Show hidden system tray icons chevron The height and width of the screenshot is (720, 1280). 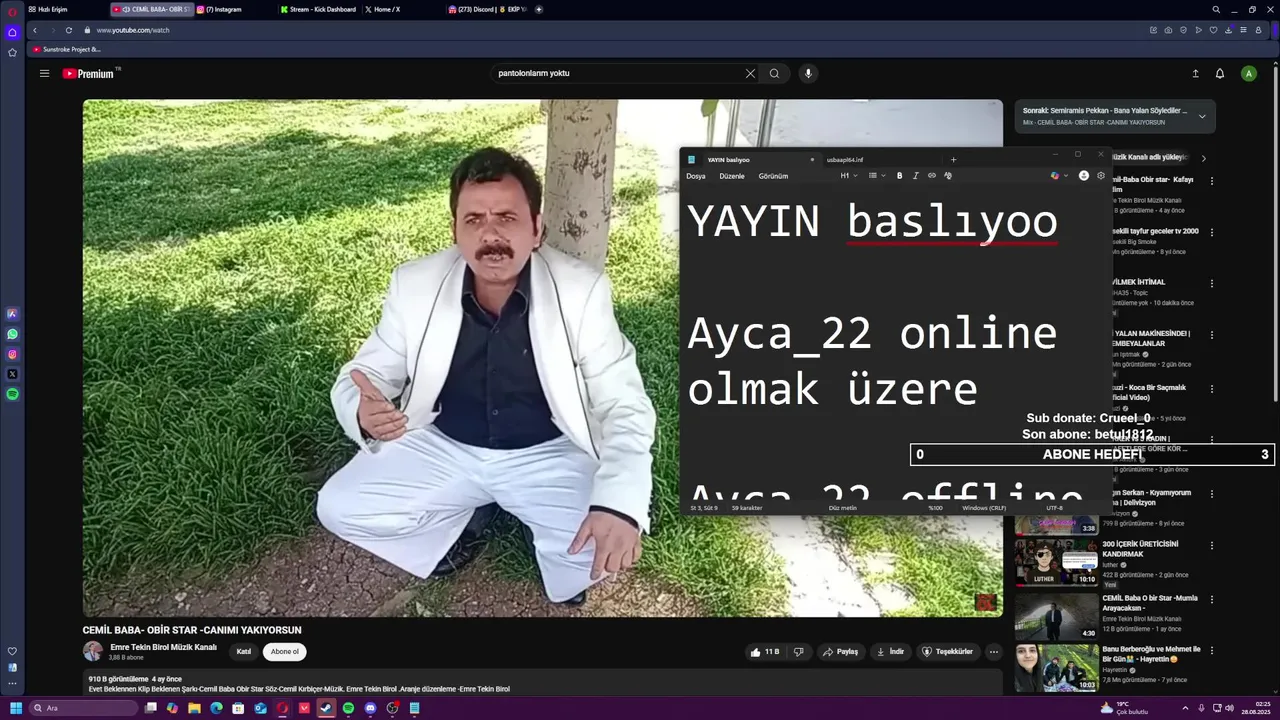coord(1185,708)
